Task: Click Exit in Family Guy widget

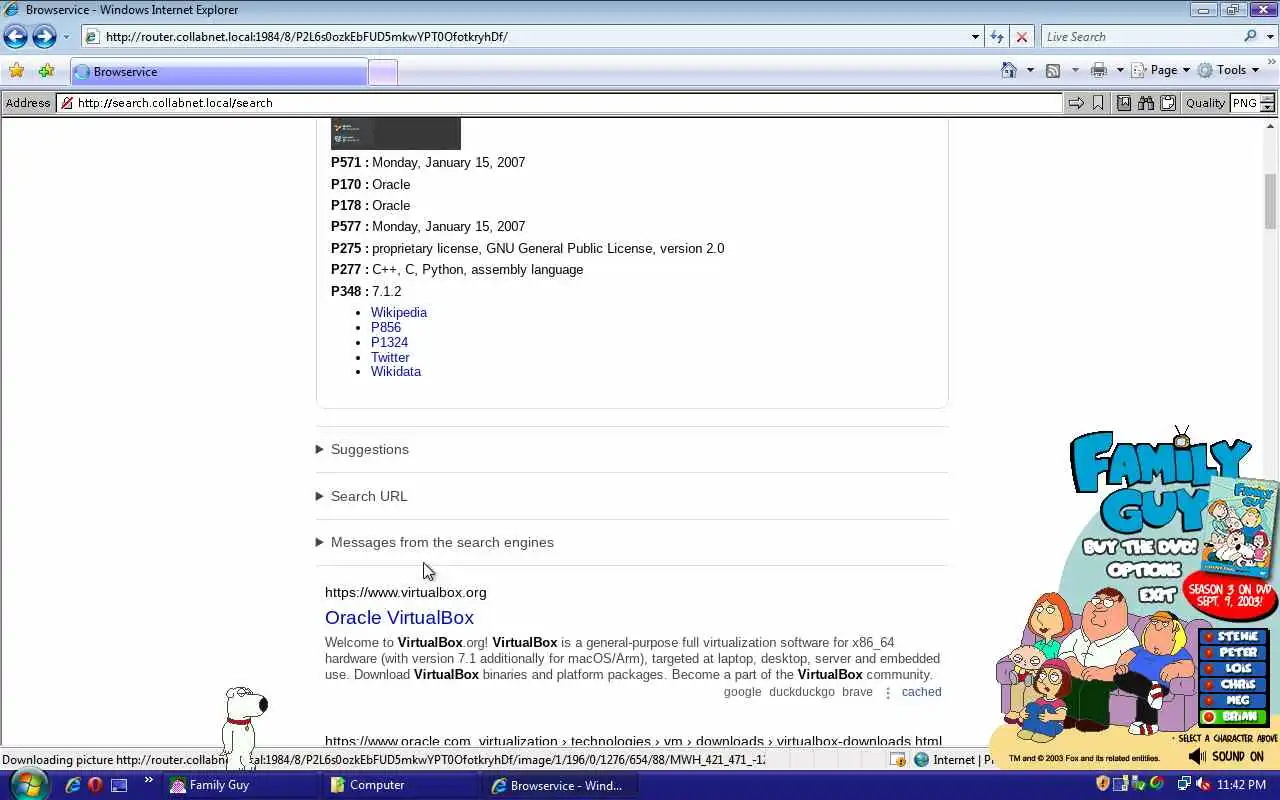Action: pos(1156,594)
